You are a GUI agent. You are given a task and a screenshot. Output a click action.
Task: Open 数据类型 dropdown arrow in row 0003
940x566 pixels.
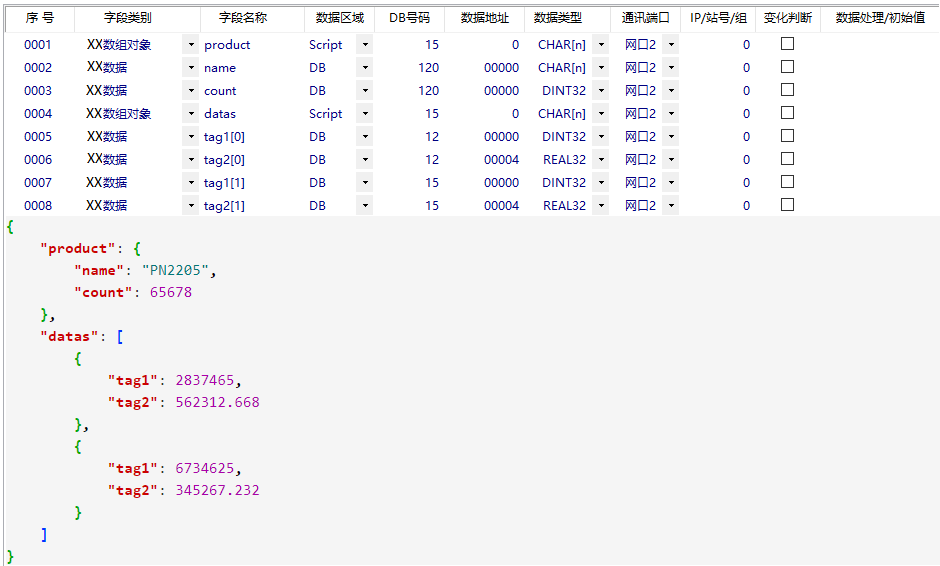[x=600, y=91]
